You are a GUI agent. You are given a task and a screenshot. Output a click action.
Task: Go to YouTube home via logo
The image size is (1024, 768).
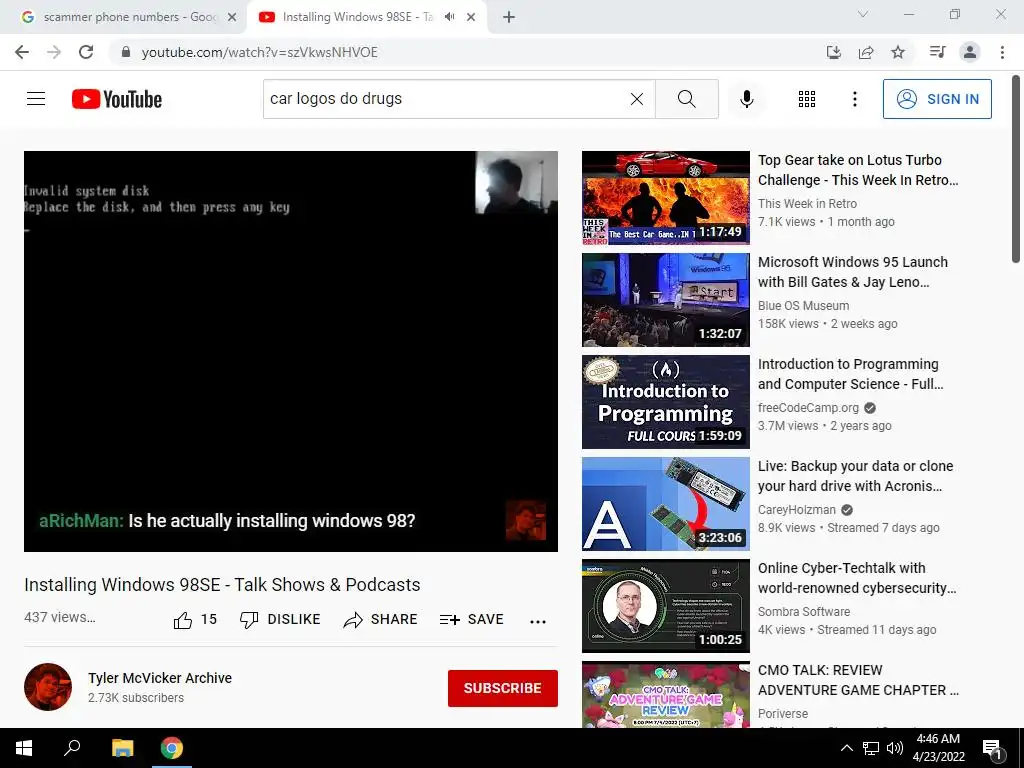117,99
